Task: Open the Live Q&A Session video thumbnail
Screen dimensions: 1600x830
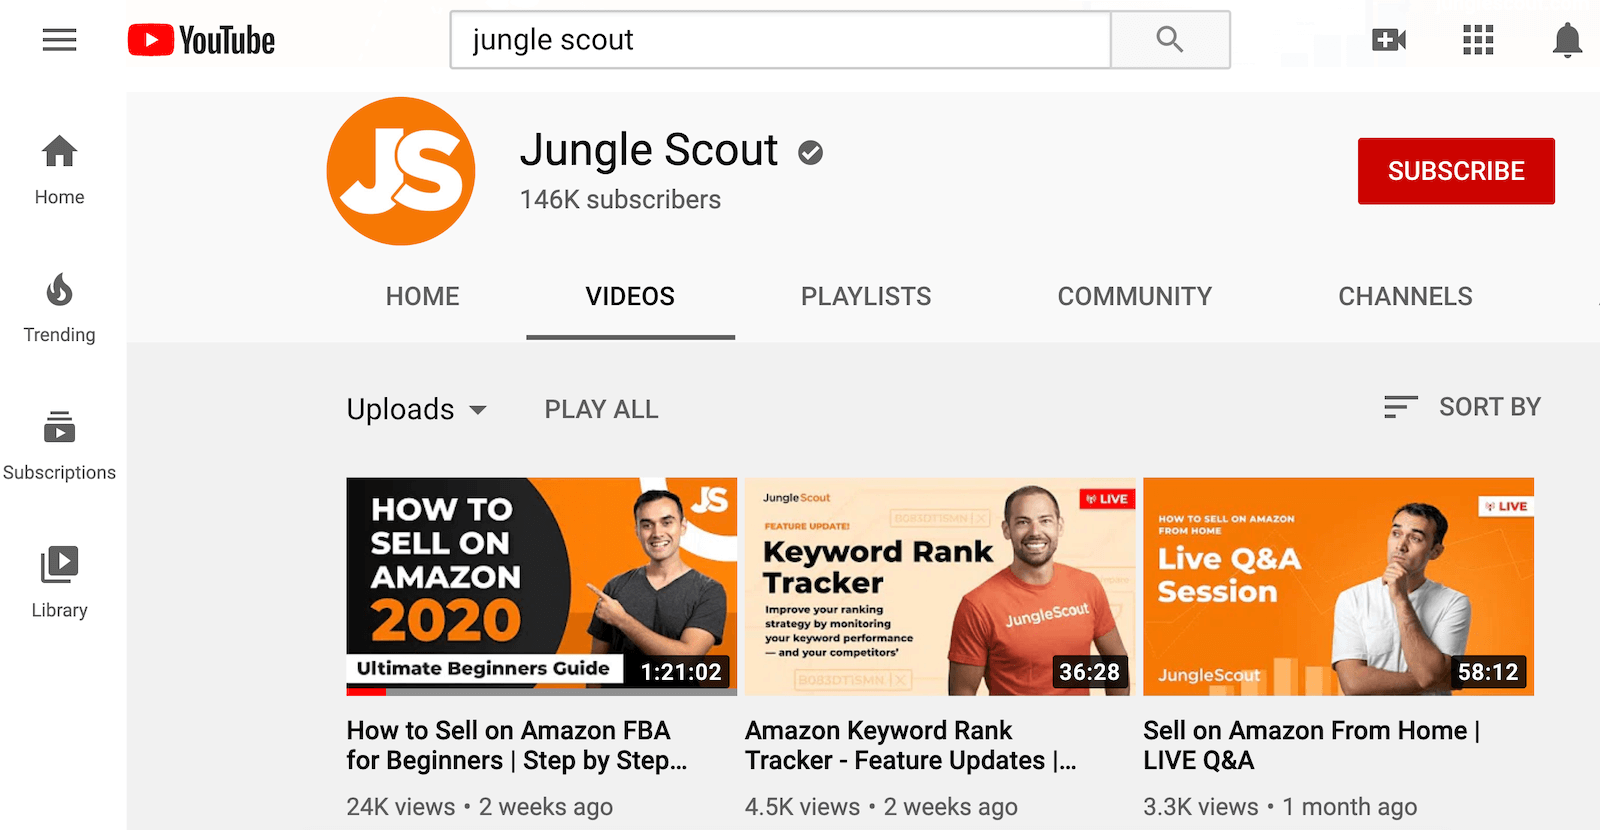Action: pos(1338,586)
